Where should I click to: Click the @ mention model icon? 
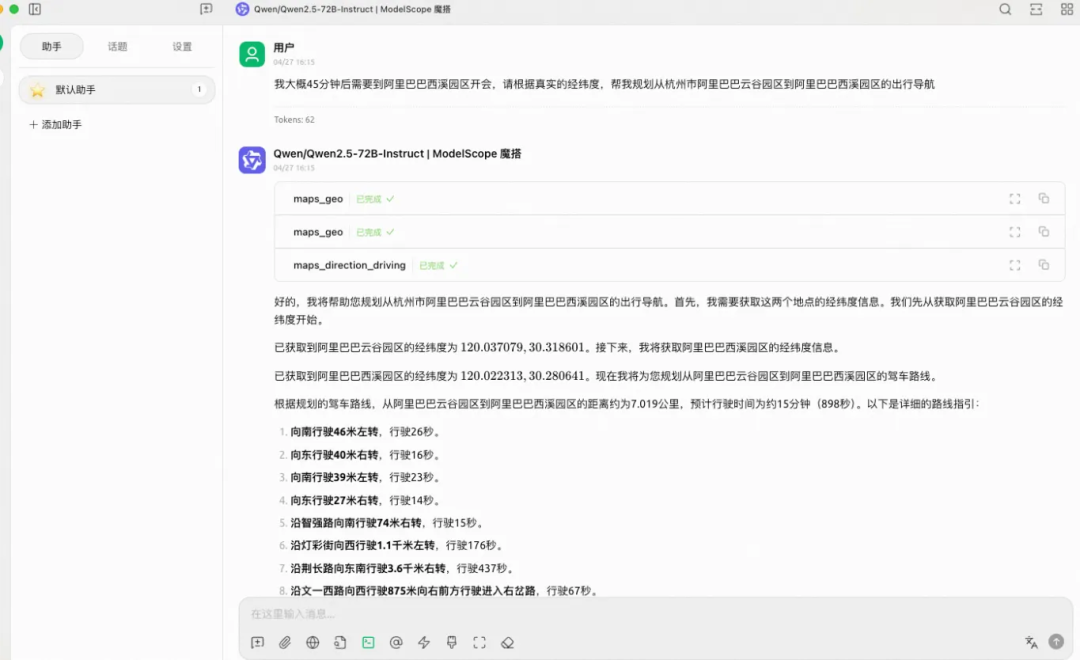(x=396, y=642)
